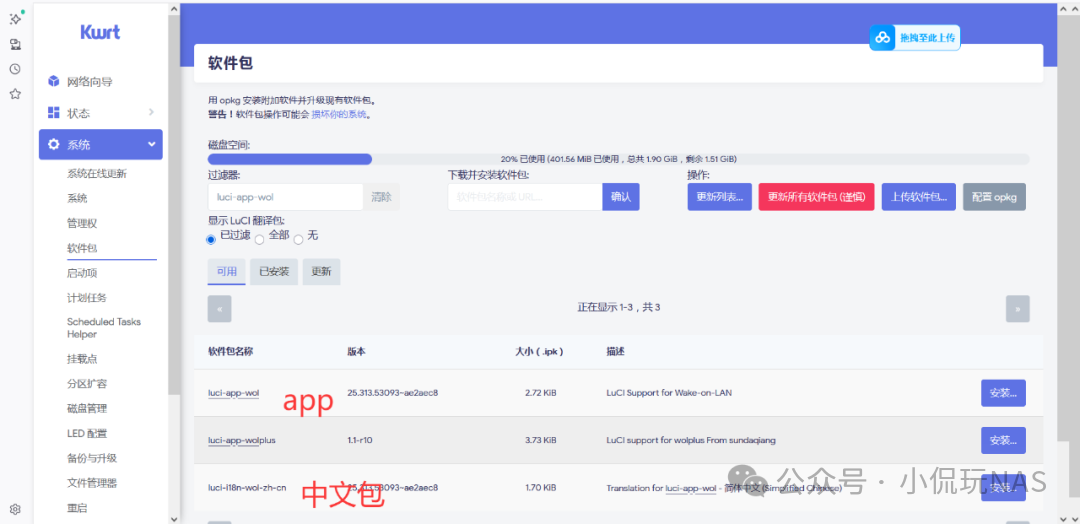Focus the 过滤器 filter input field

pos(285,197)
